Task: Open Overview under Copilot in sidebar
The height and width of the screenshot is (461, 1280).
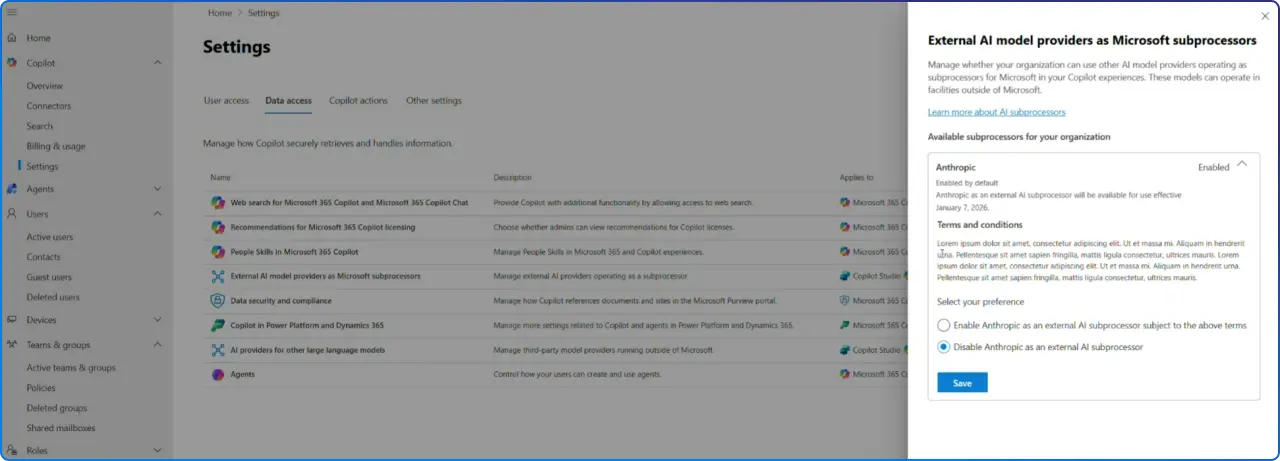Action: (x=45, y=86)
